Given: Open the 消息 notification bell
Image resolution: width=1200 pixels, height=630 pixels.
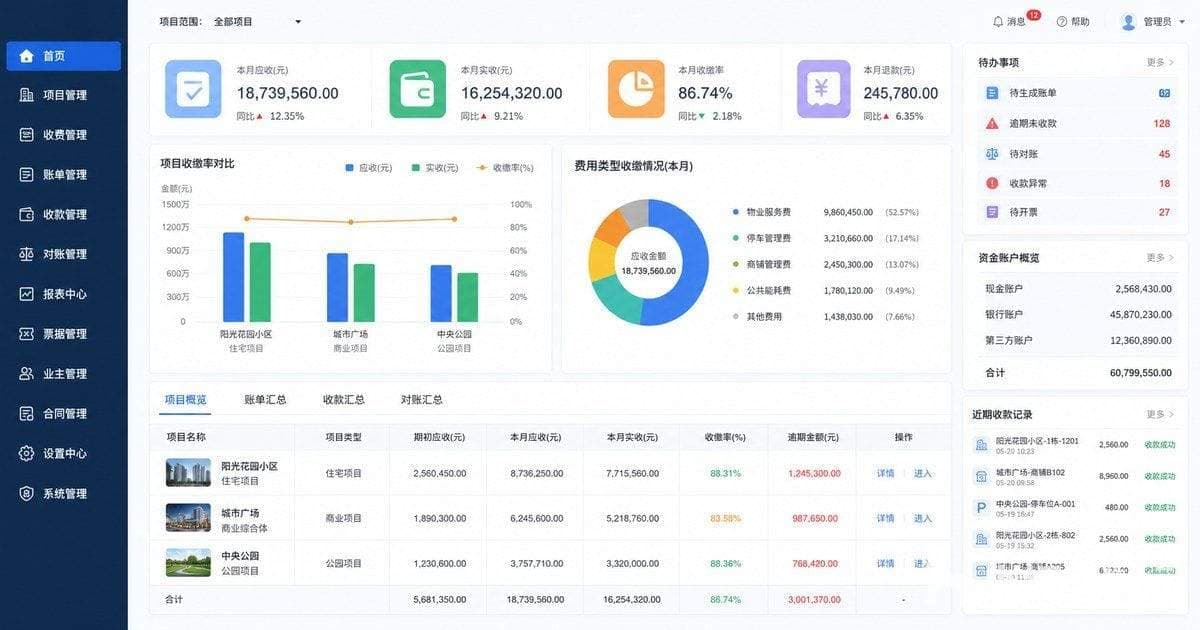Looking at the screenshot, I should coord(998,21).
